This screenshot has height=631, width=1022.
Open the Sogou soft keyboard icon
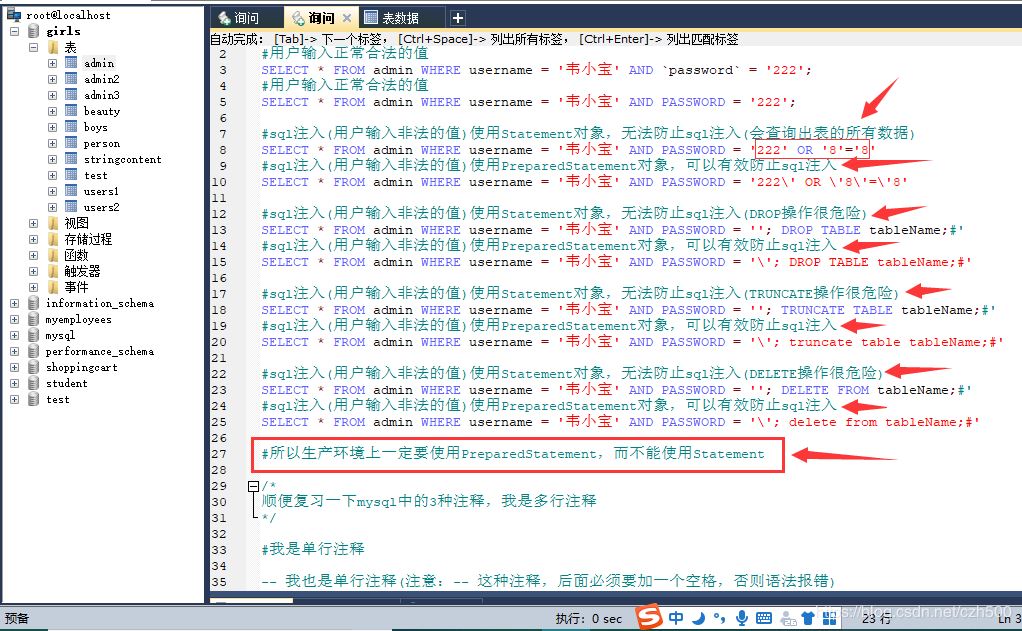coord(764,618)
